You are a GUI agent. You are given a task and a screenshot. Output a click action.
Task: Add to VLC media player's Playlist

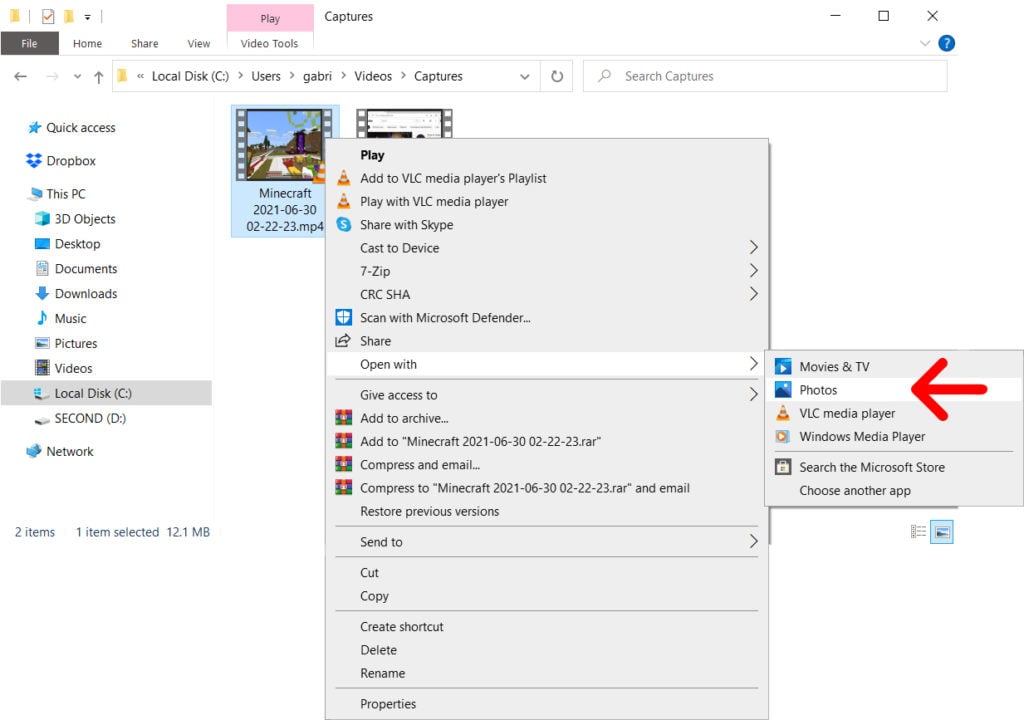(x=547, y=178)
